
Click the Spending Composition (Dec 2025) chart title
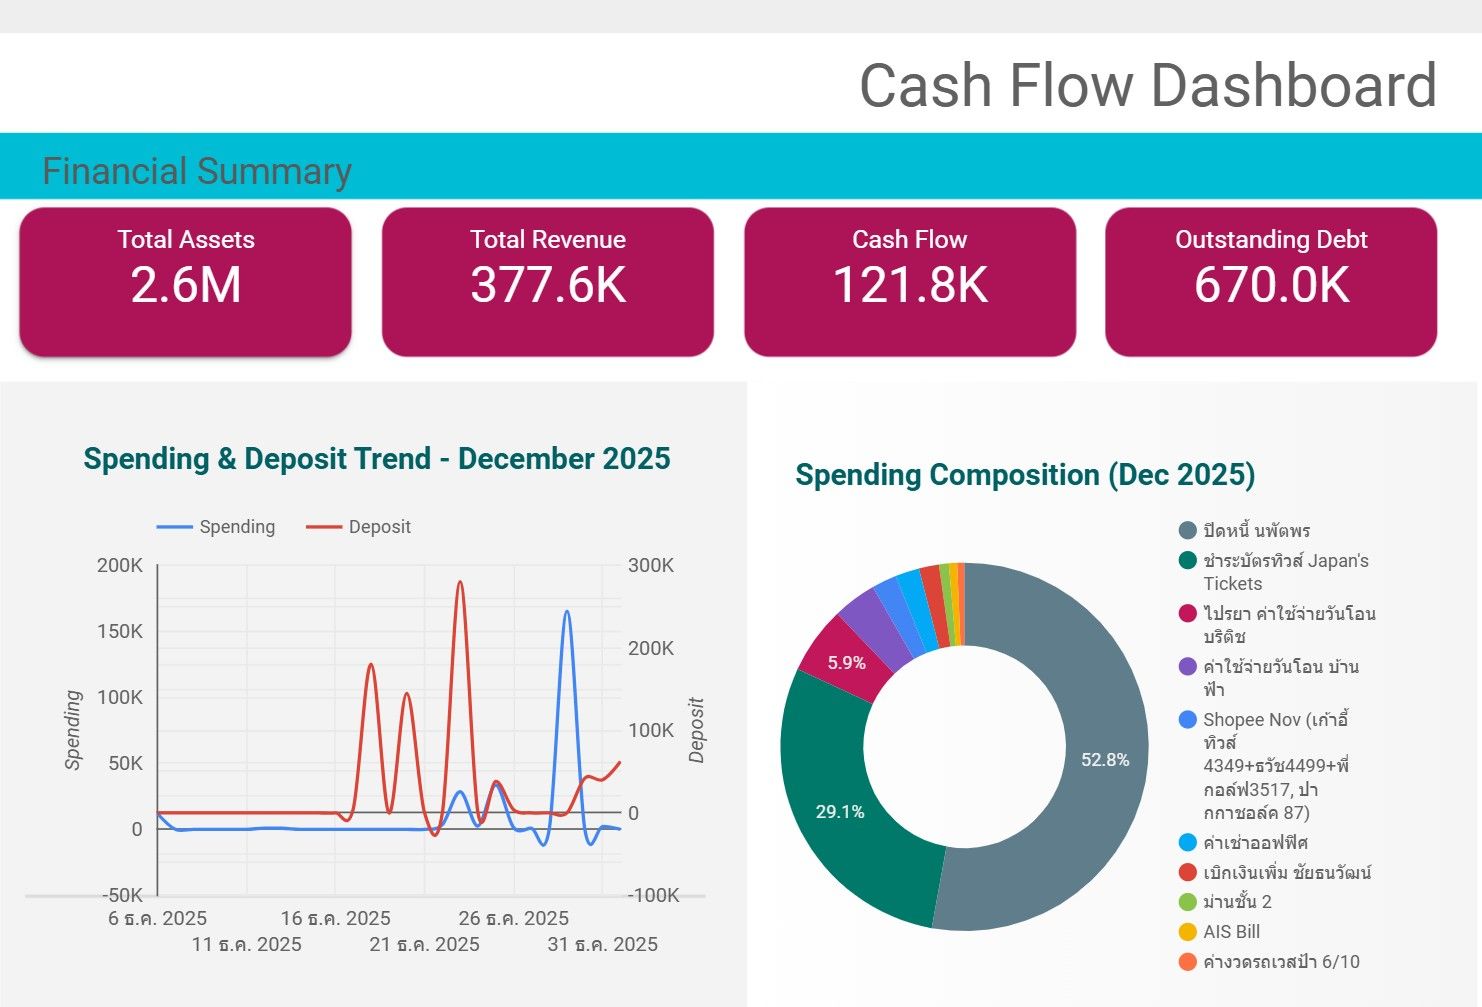1024,474
